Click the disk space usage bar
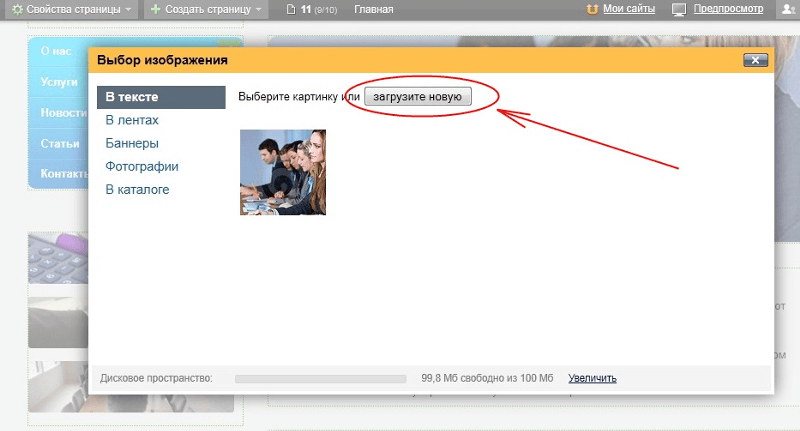This screenshot has width=800, height=431. pyautogui.click(x=320, y=379)
